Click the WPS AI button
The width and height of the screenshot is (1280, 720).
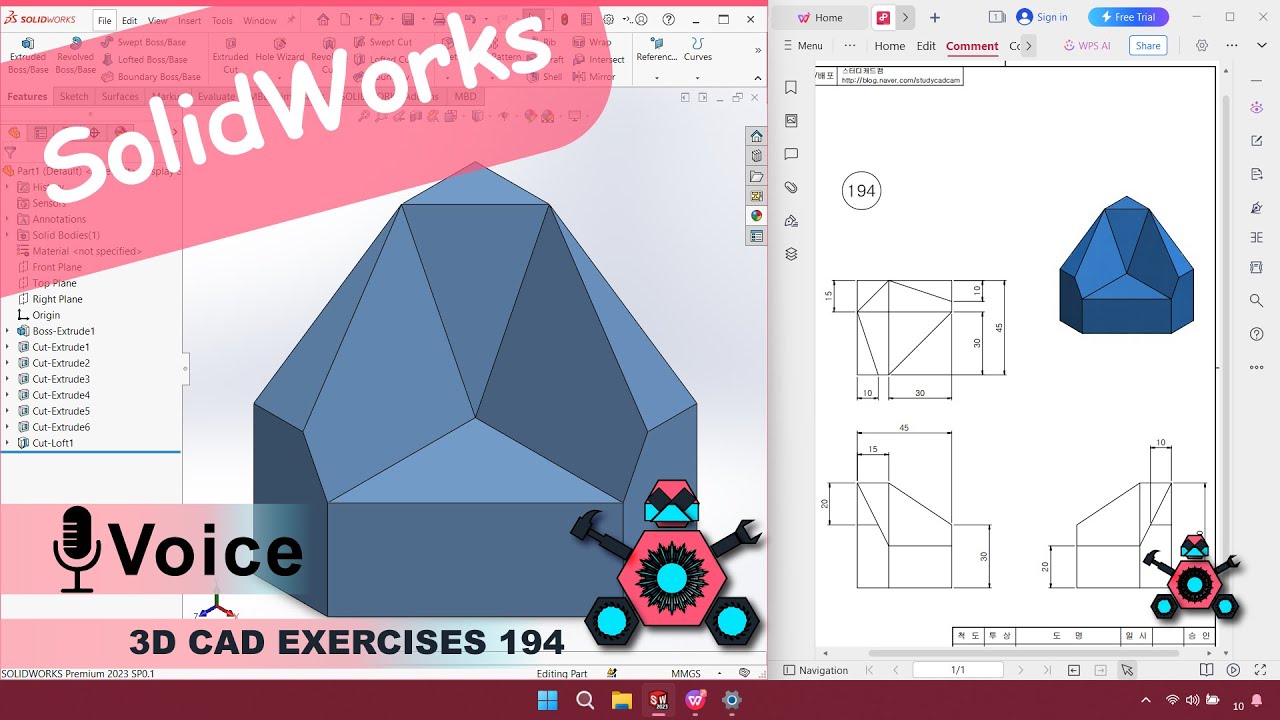tap(1087, 46)
